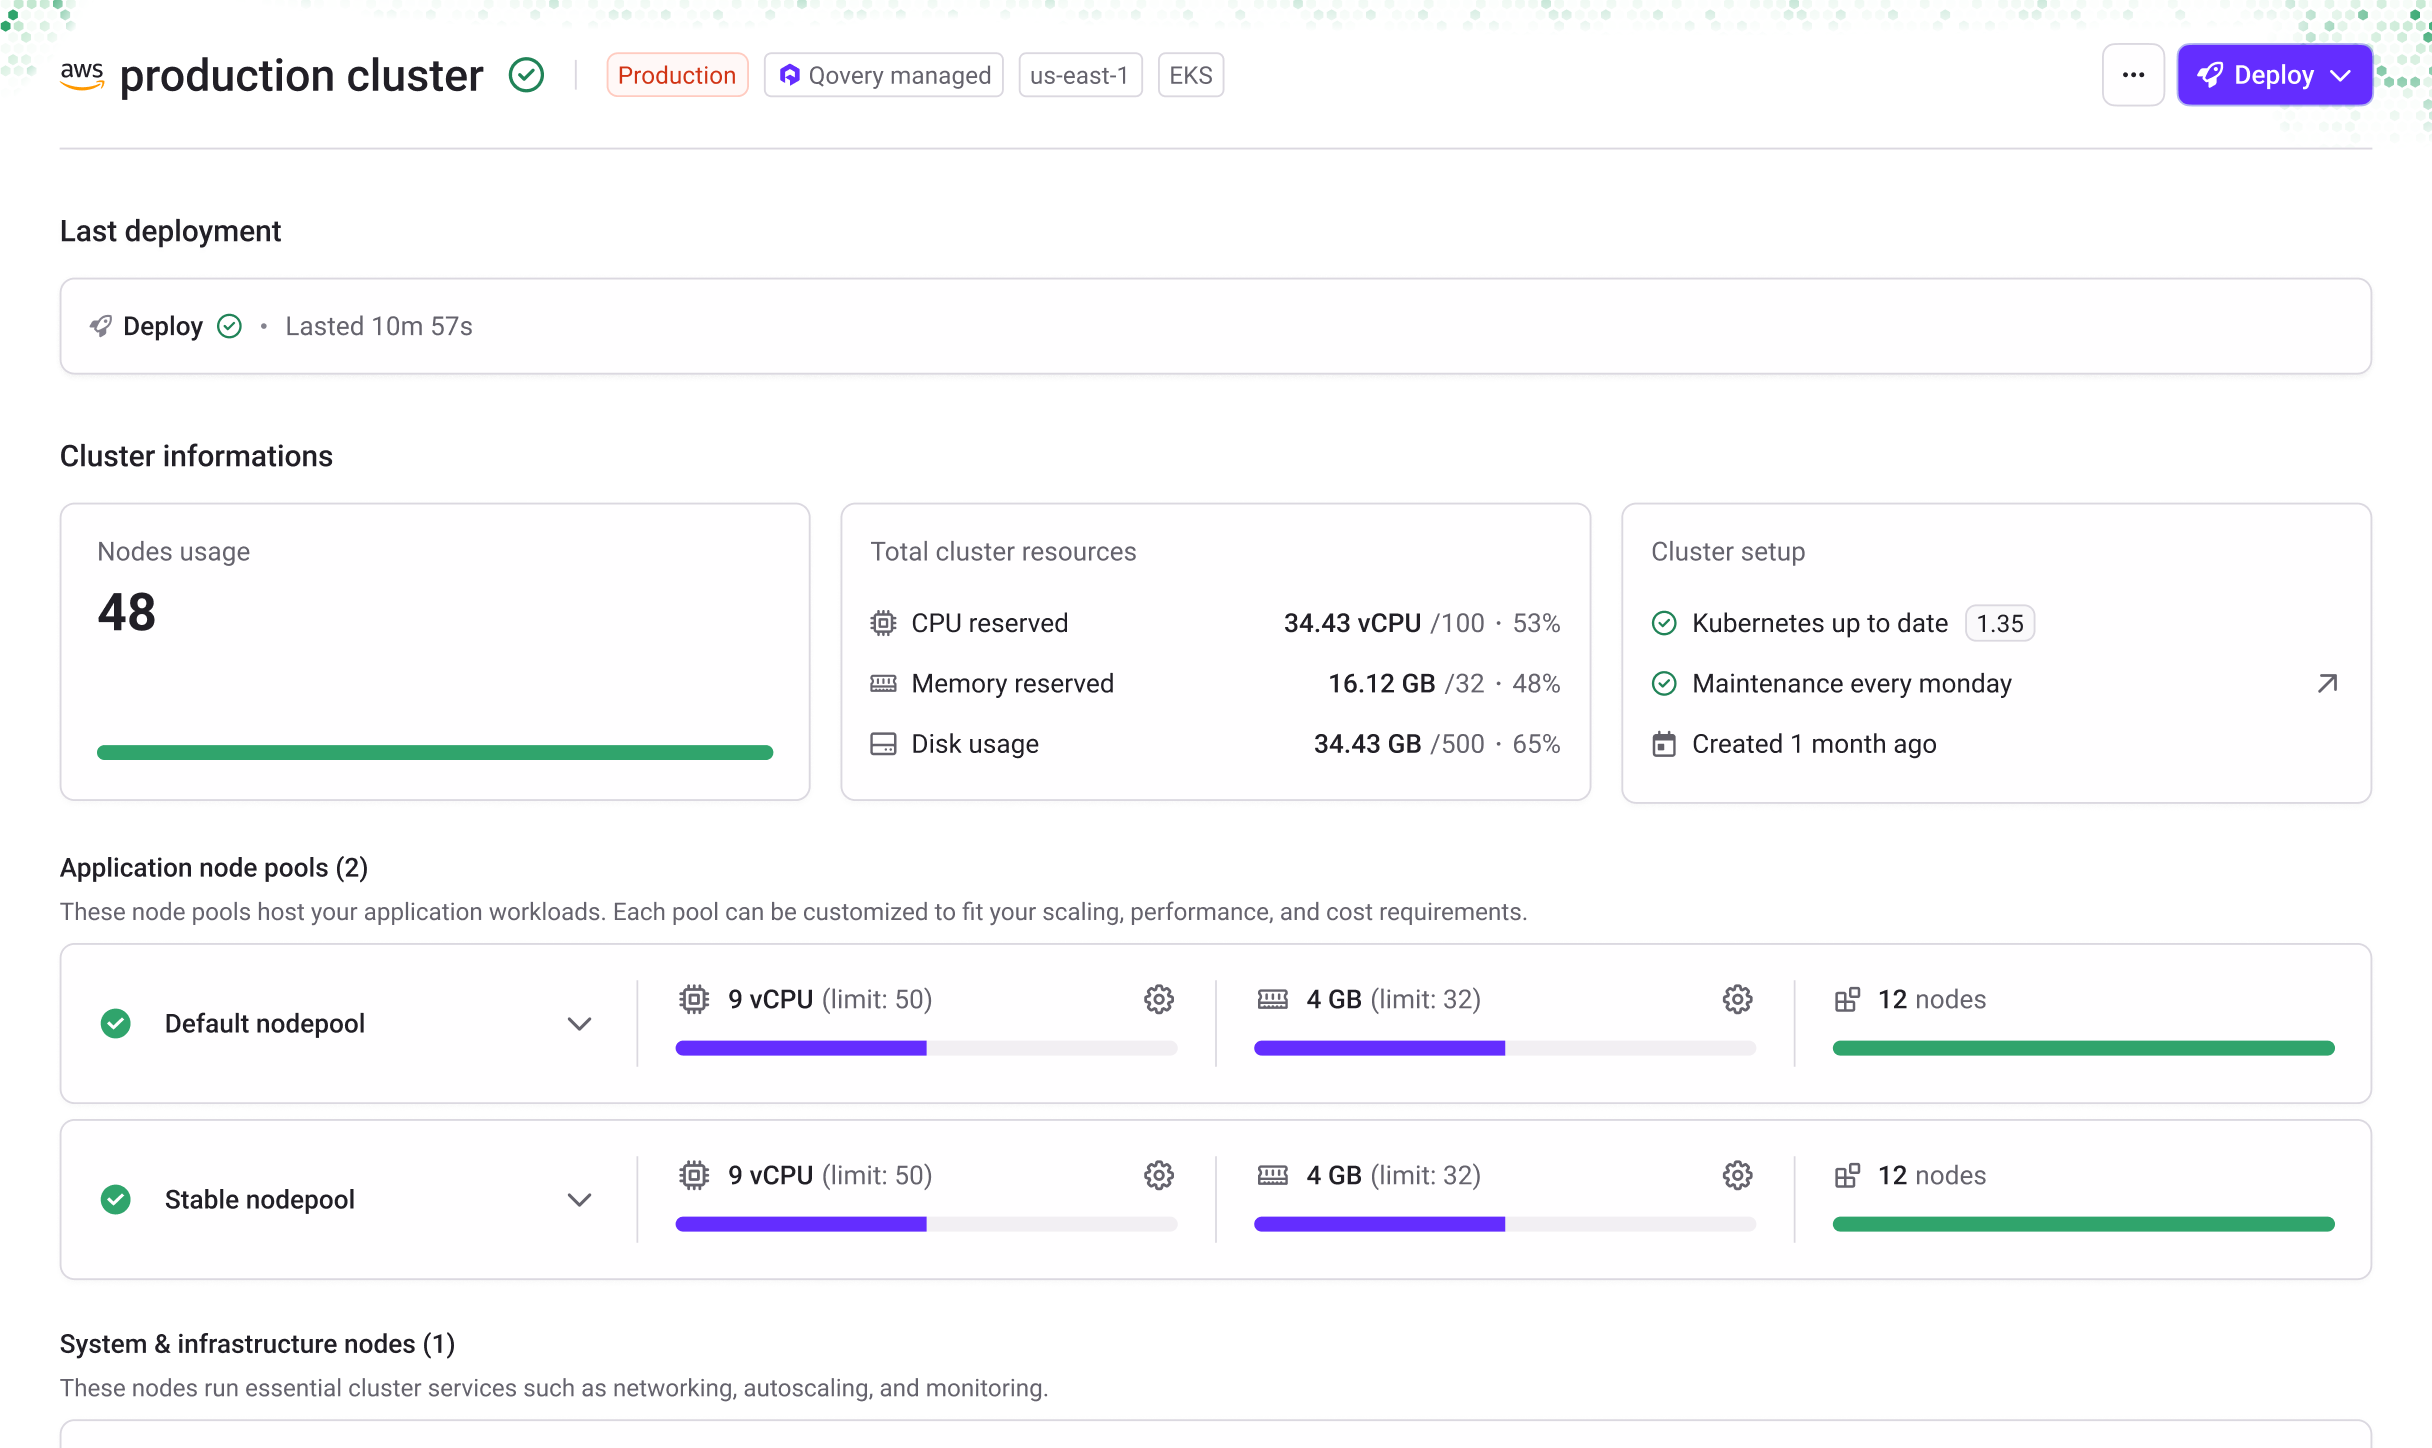Screen dimensions: 2432x1448
Task: Click the last deployment success check icon
Action: coord(230,326)
